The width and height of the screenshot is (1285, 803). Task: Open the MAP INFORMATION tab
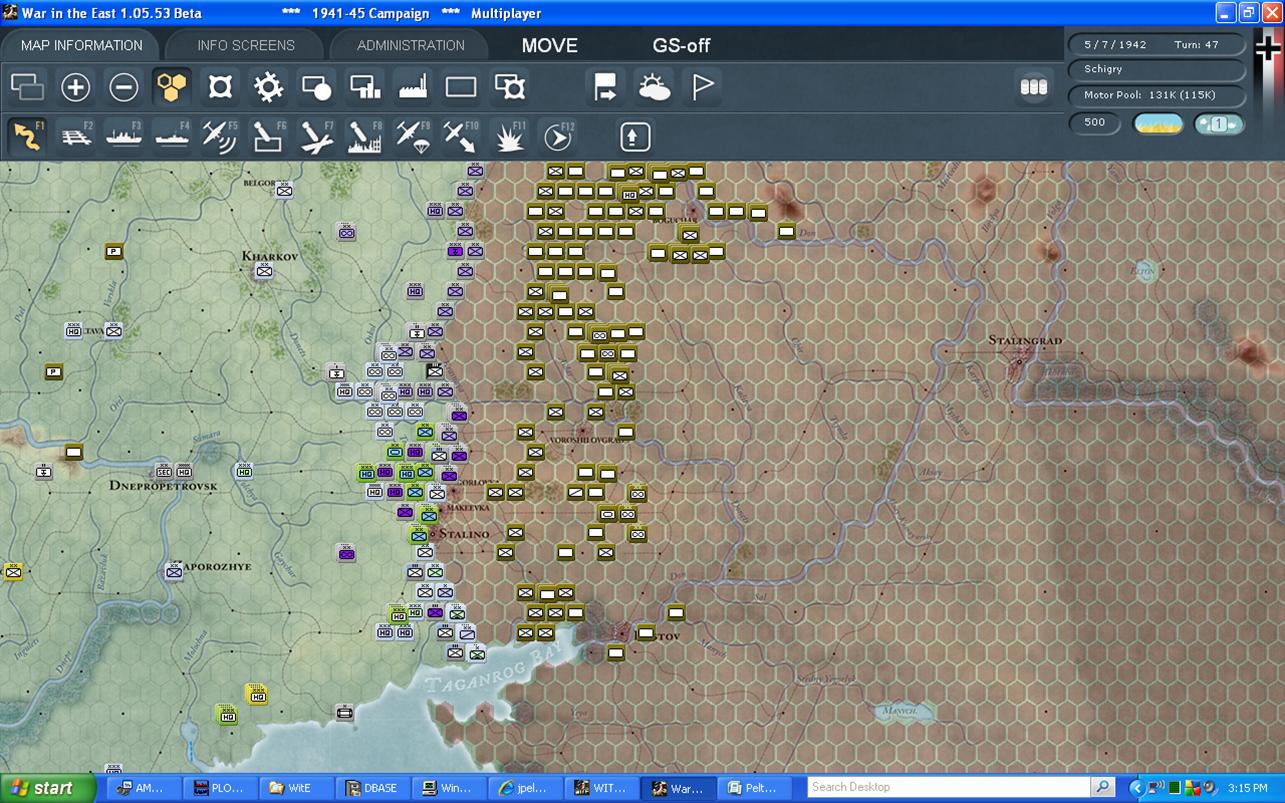tap(81, 45)
